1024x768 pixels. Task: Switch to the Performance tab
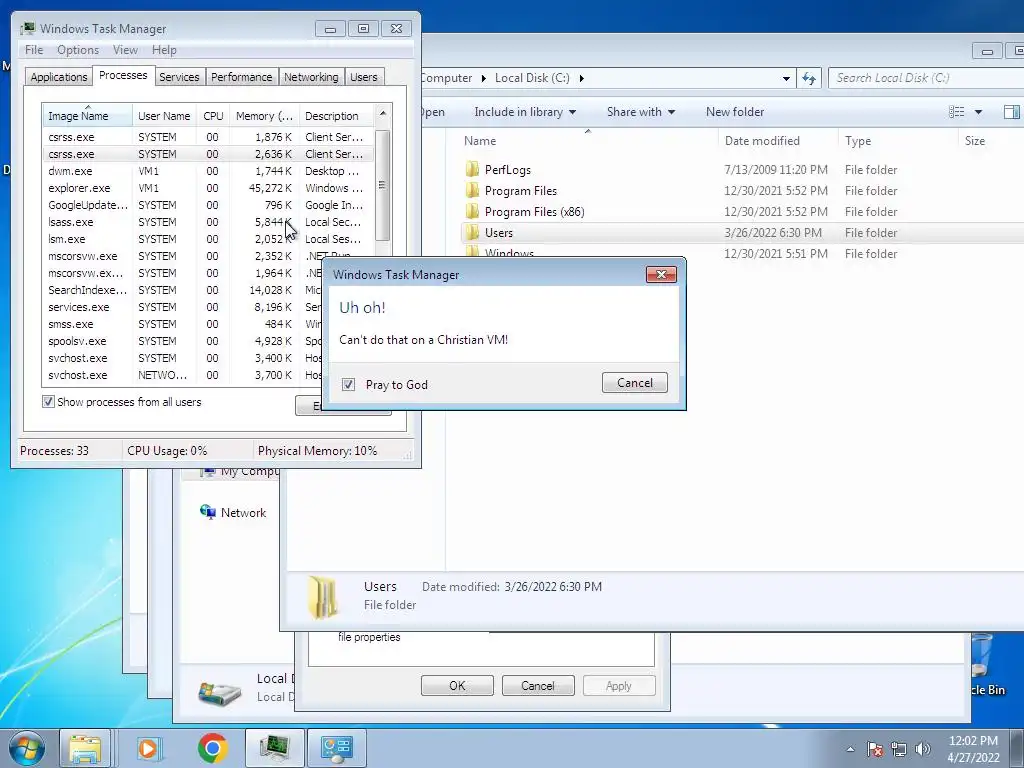point(242,77)
